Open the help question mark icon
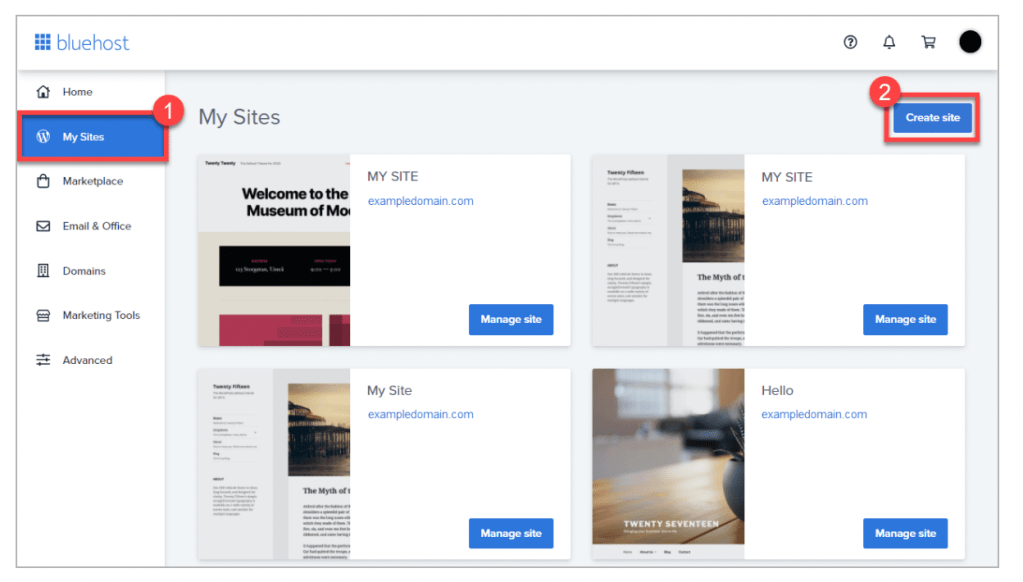This screenshot has height=582, width=1023. tap(850, 42)
